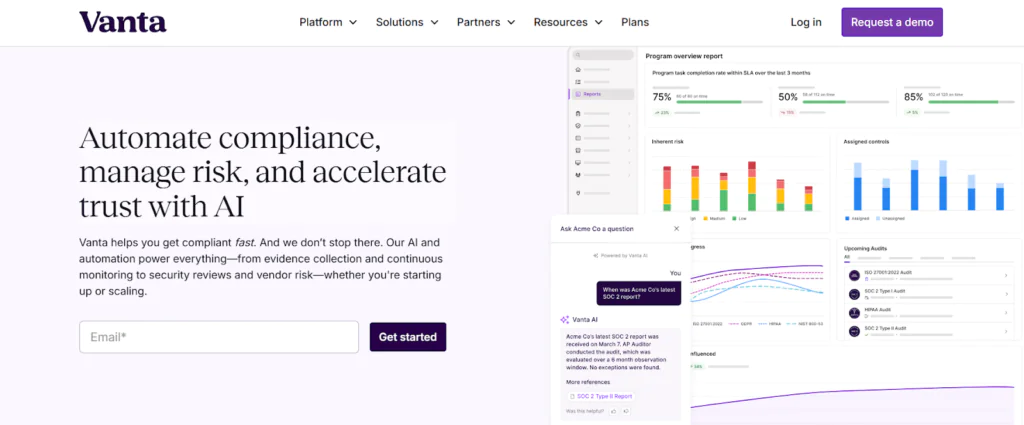Expand the HIPAA Audit row chevron
Screen dimensions: 1024x425
pos(1006,313)
